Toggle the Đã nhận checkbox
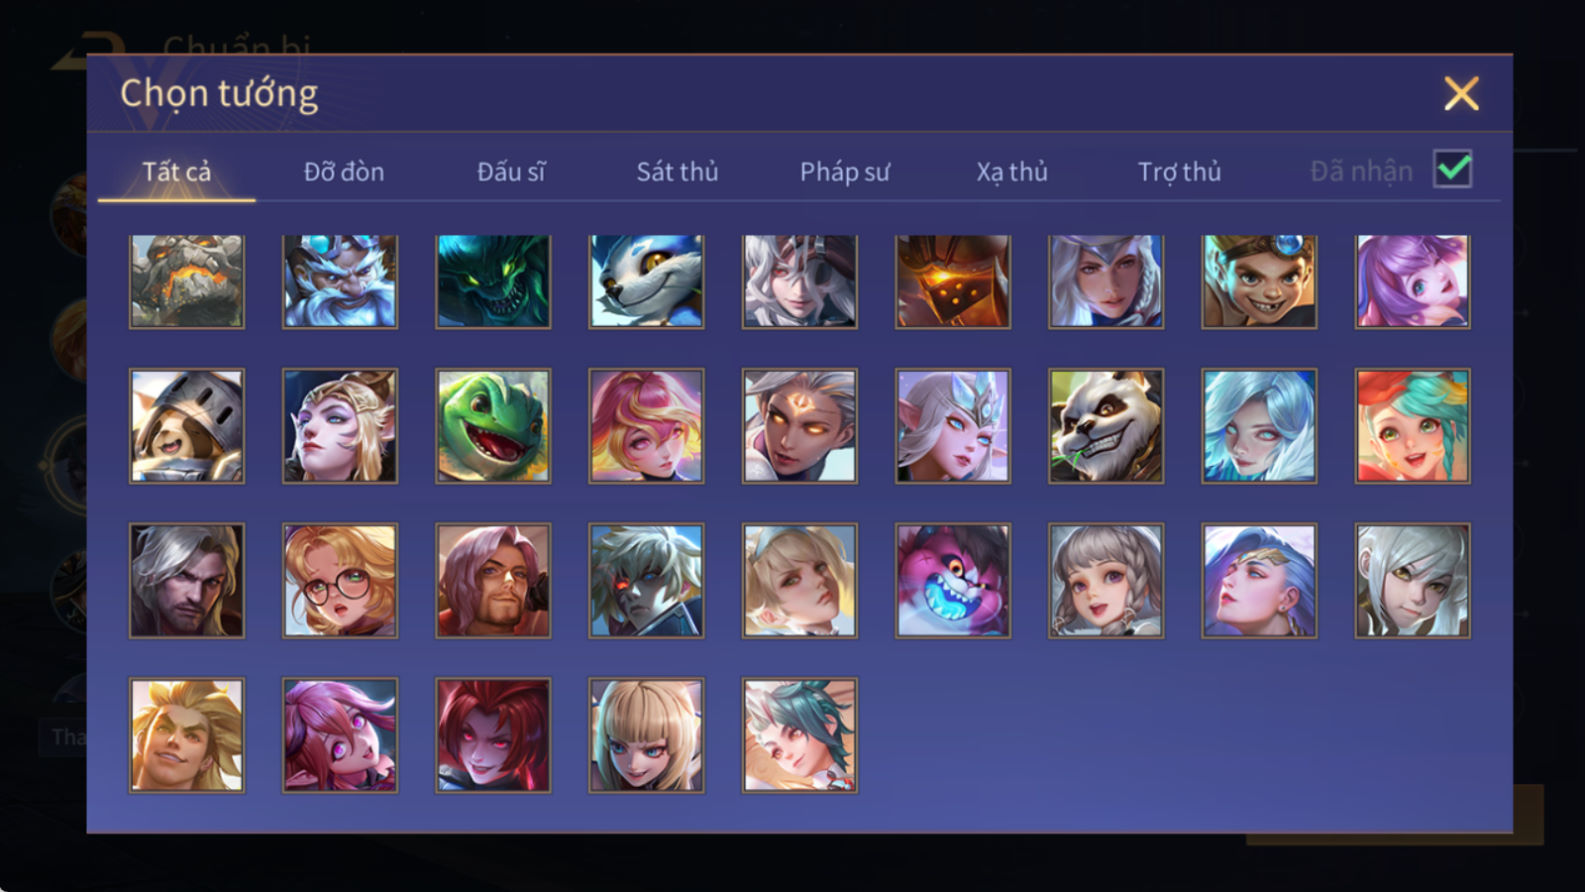 [x=1452, y=169]
